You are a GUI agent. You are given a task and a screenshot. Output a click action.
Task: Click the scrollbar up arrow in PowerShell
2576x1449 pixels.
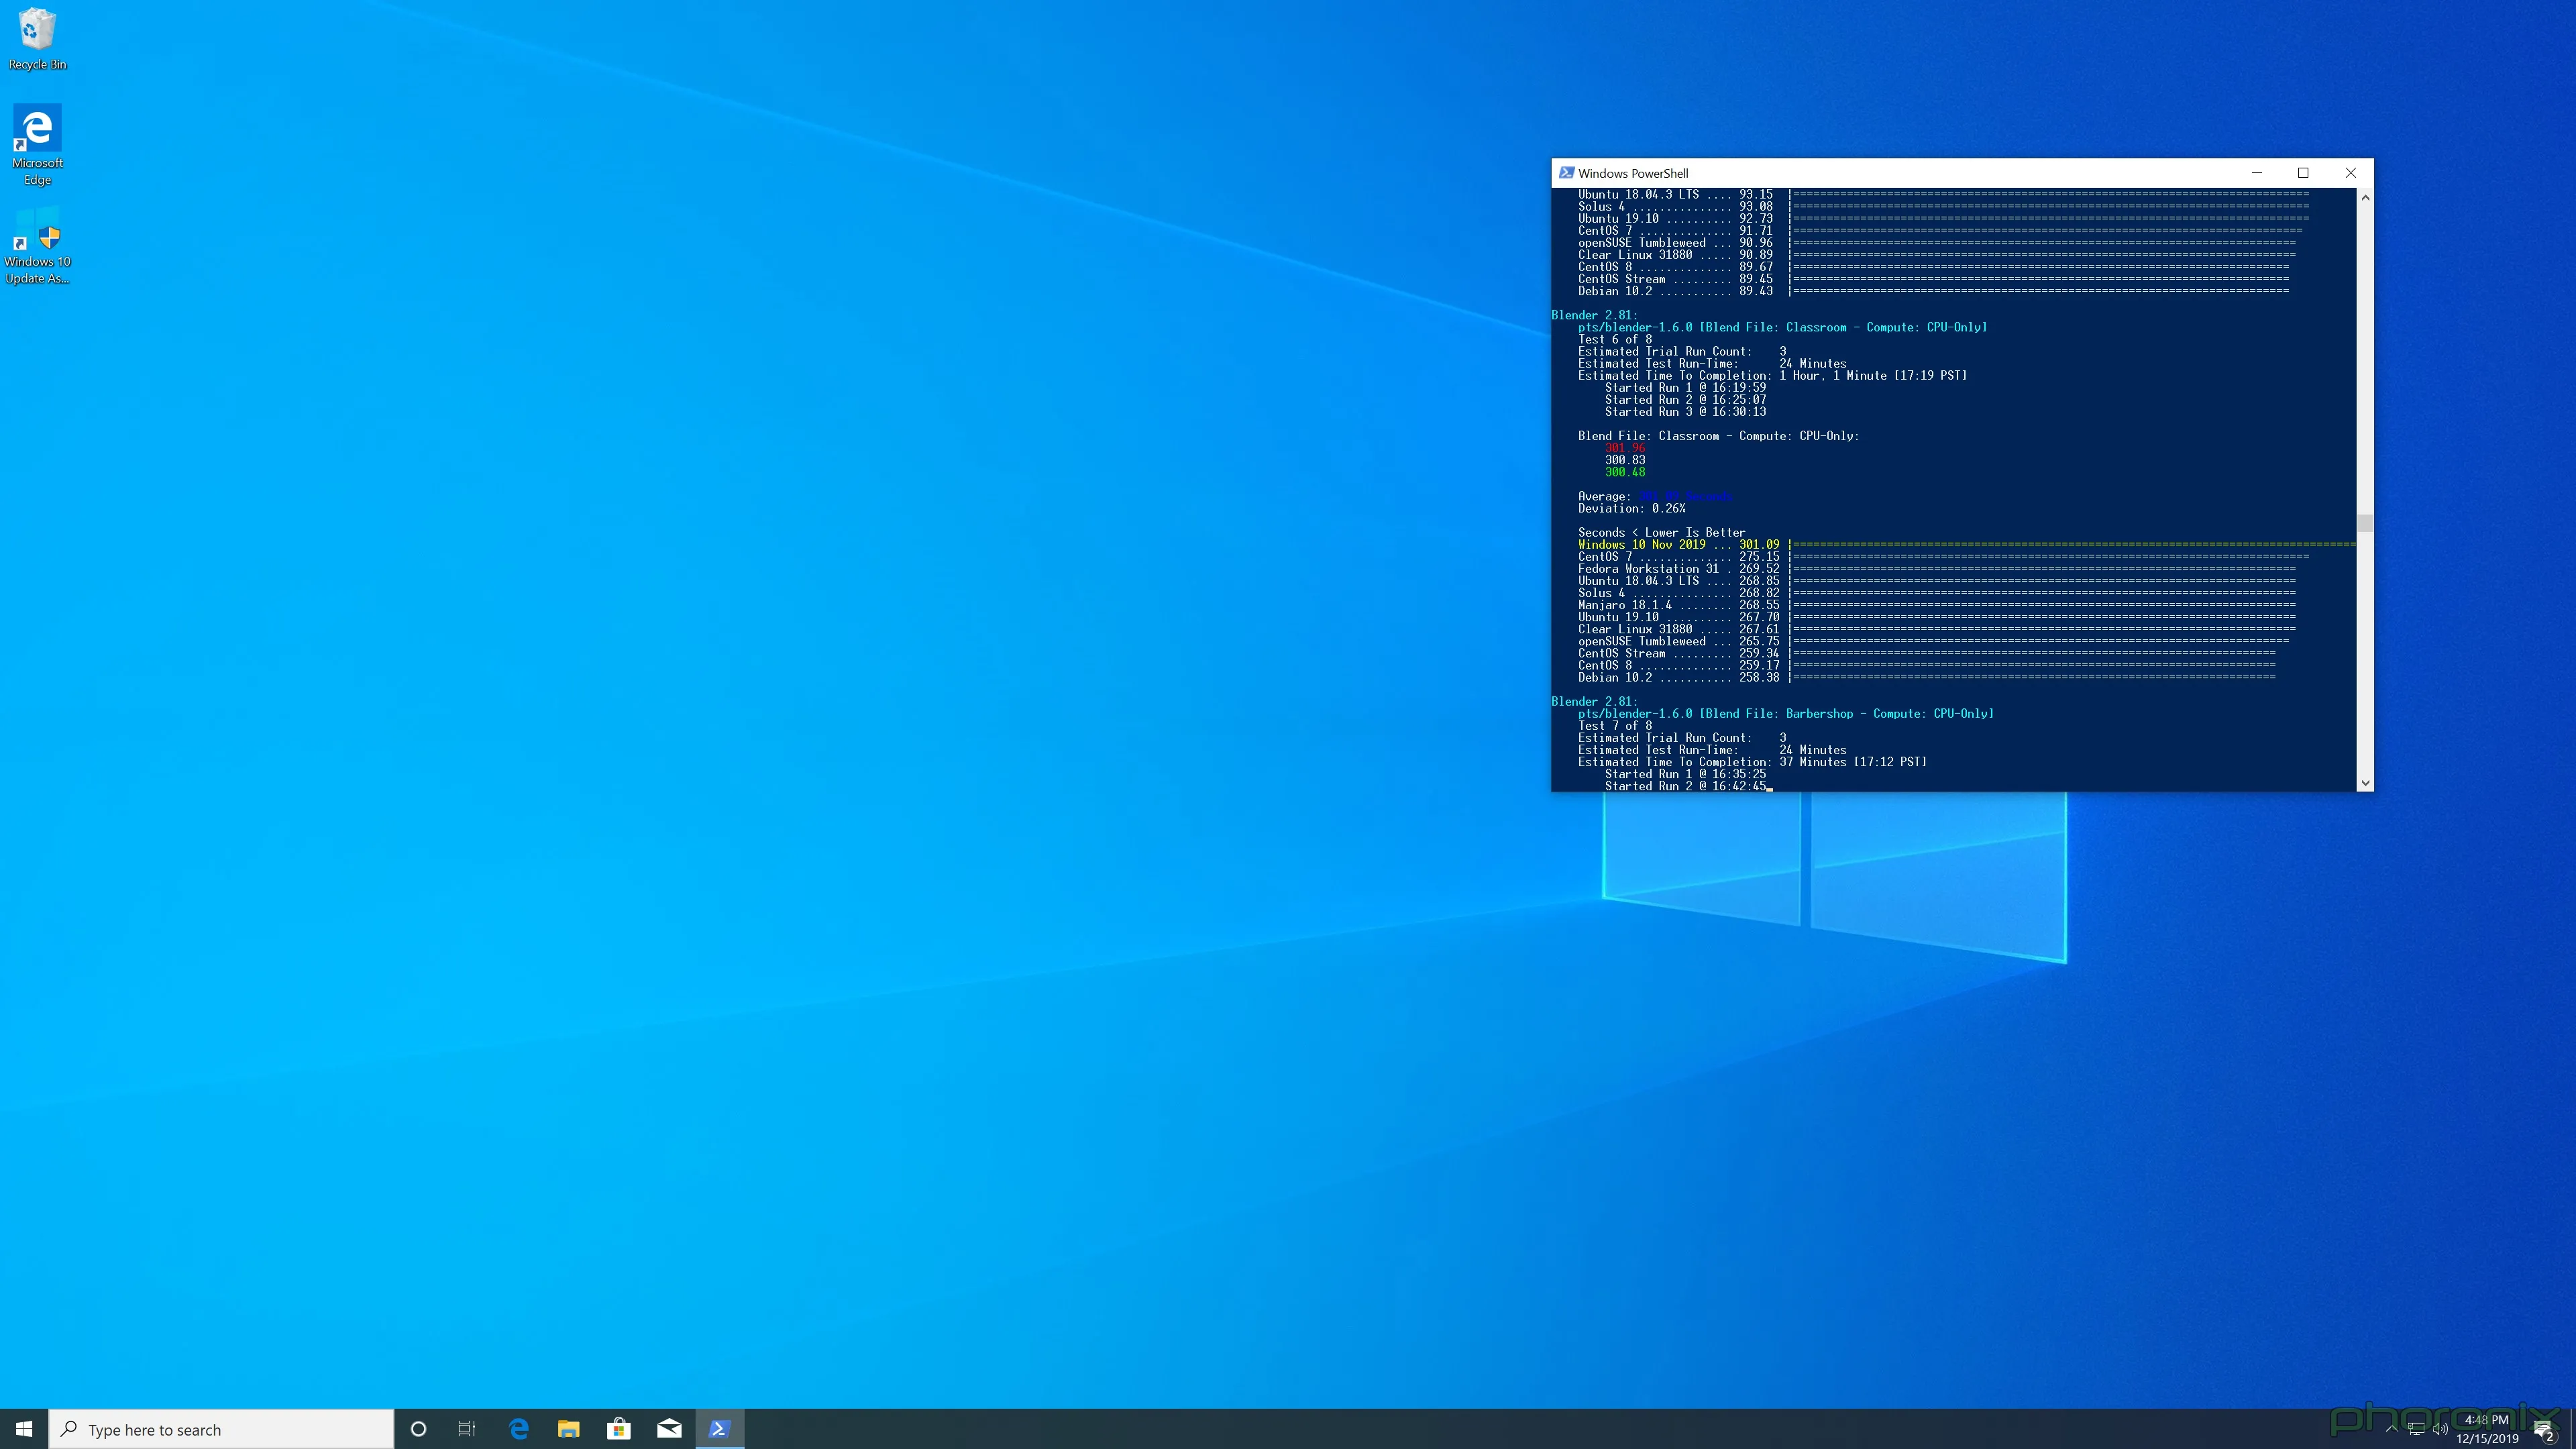[x=2365, y=197]
